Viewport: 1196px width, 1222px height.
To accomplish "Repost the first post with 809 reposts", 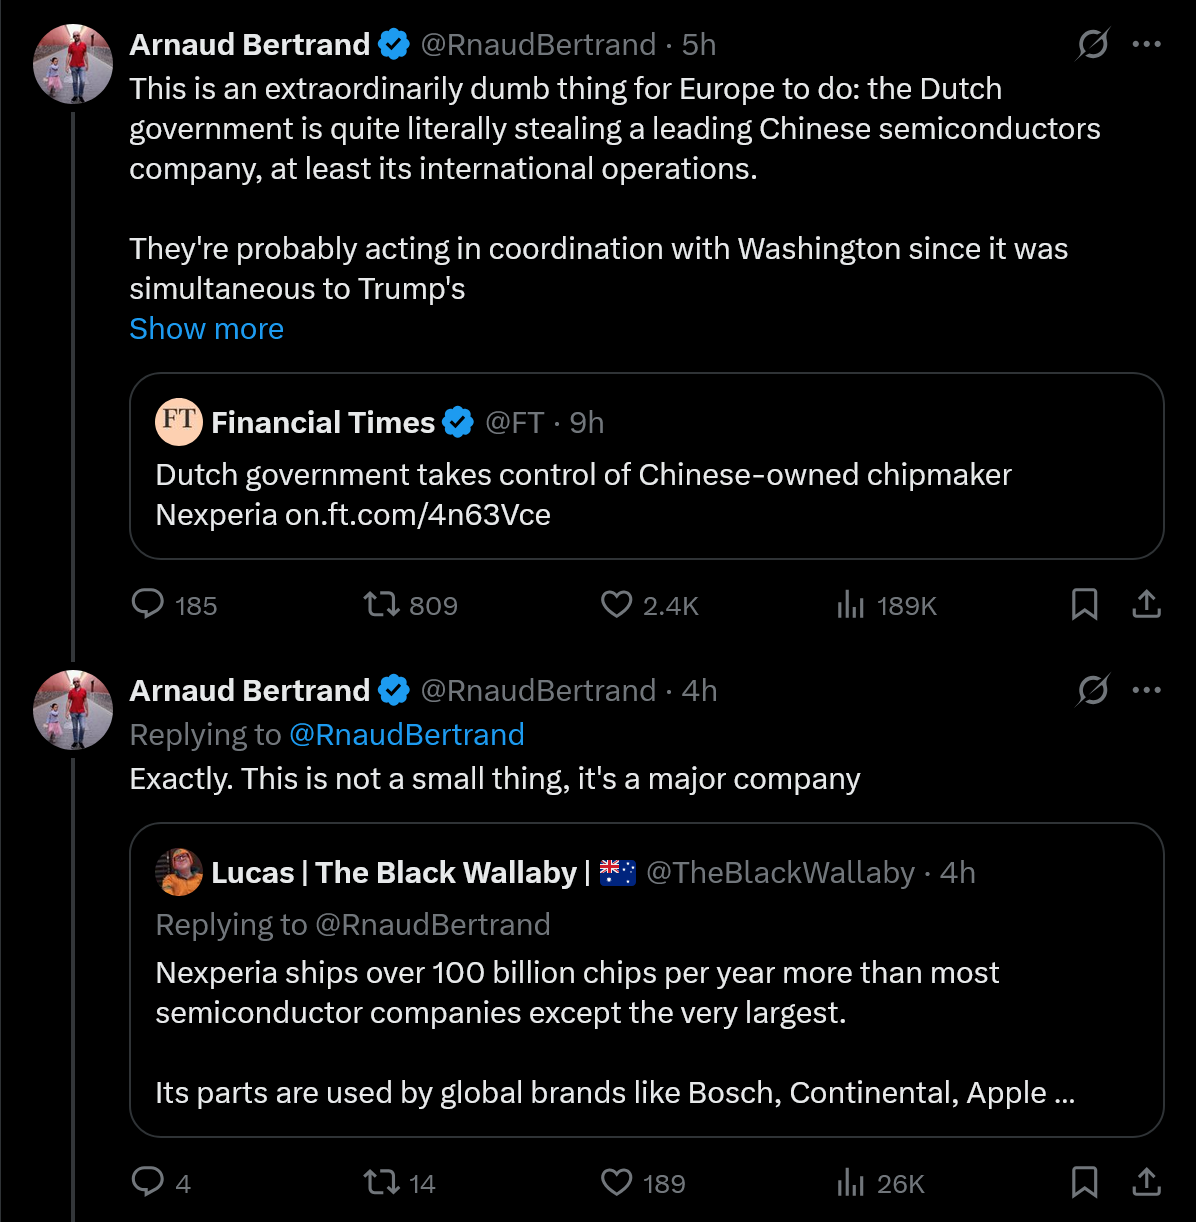I will 381,604.
